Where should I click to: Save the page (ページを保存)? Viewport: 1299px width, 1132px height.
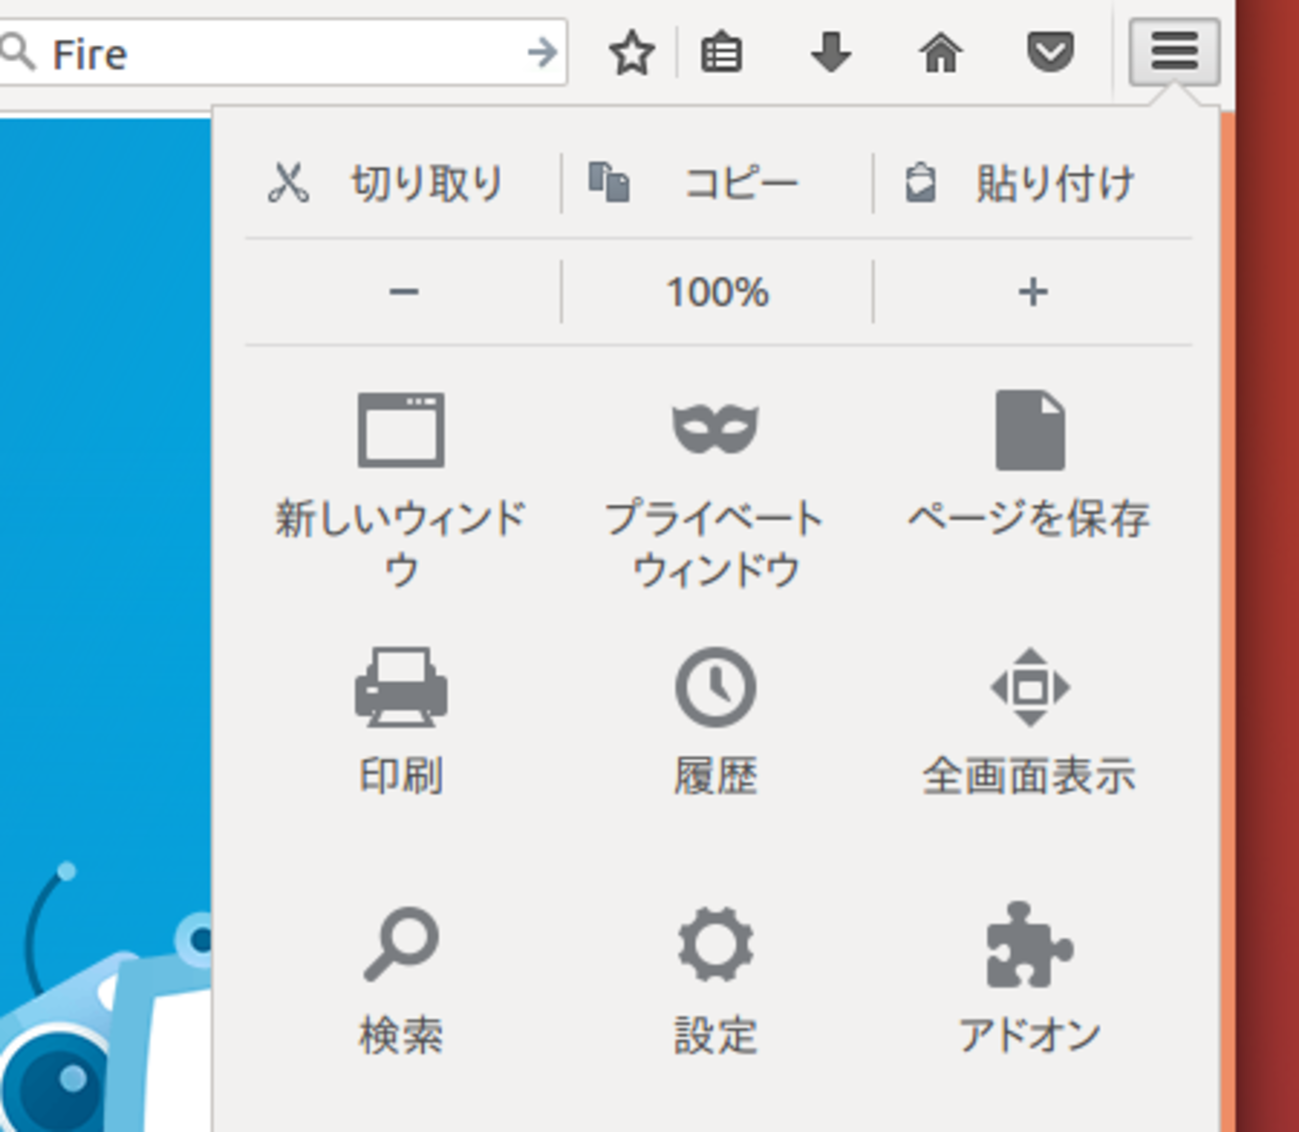[x=1030, y=465]
